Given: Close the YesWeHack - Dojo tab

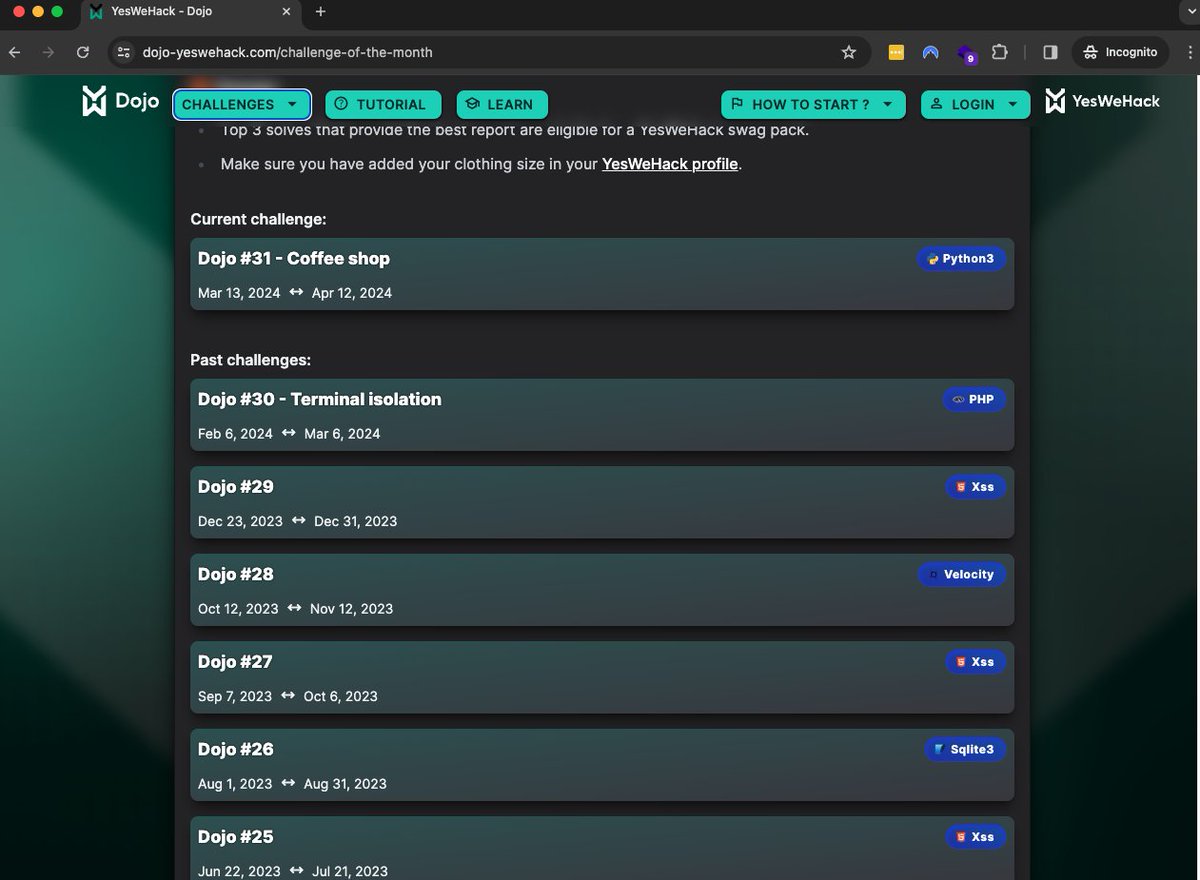Looking at the screenshot, I should click(286, 12).
